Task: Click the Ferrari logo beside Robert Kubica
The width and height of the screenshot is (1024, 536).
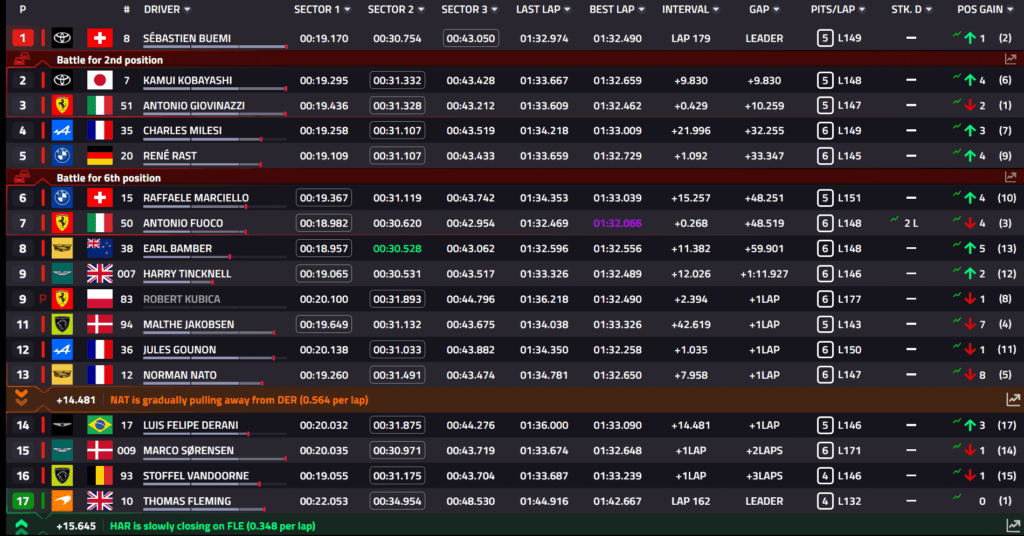Action: click(62, 299)
